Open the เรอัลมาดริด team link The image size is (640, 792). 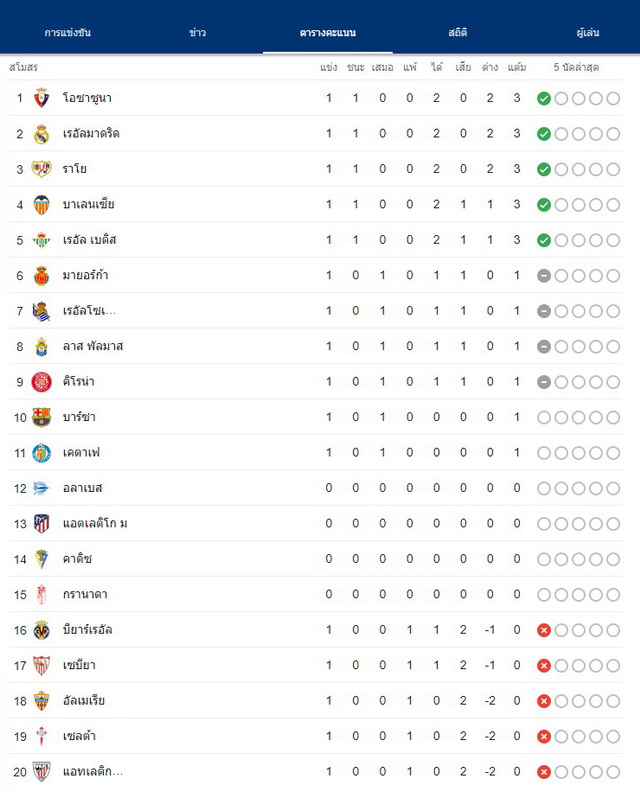coord(91,134)
